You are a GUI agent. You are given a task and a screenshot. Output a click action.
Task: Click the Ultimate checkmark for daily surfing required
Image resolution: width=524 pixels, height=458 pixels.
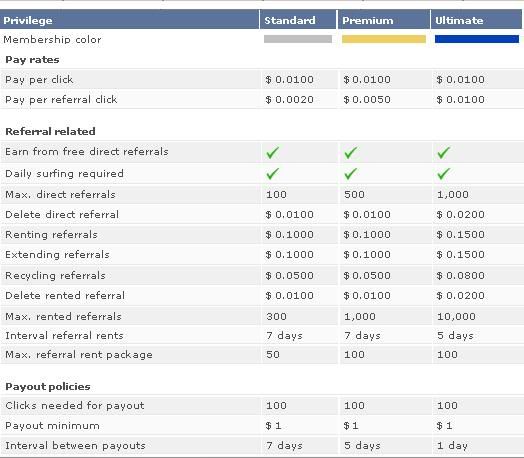[x=443, y=174]
